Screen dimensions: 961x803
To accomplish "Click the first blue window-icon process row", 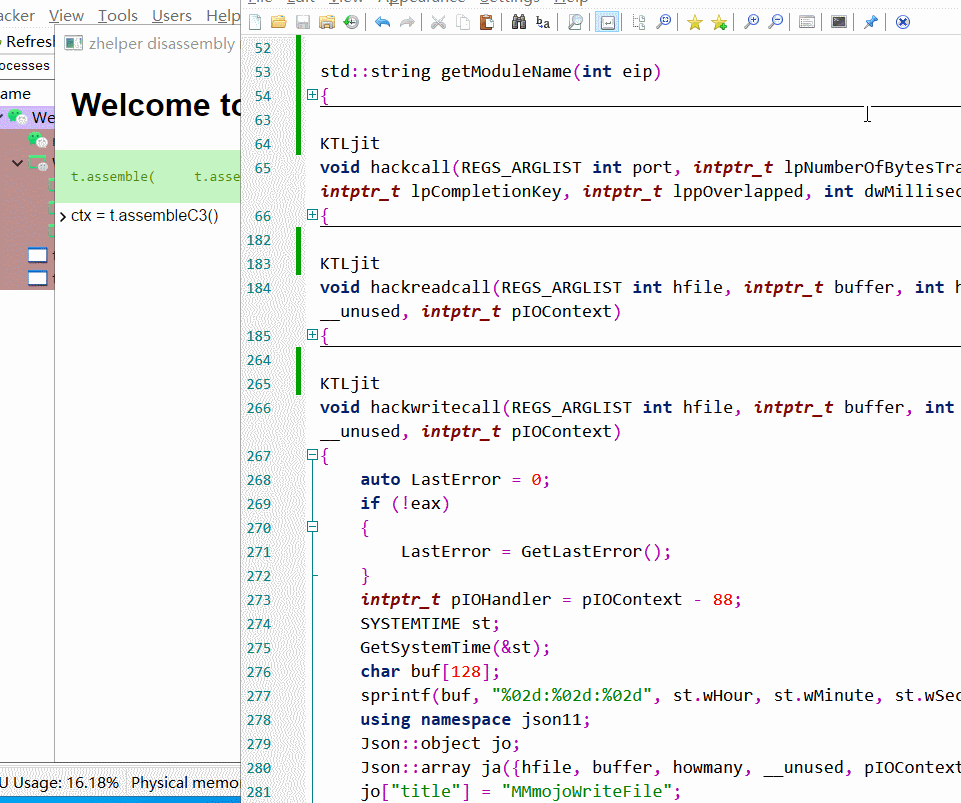I will 37,255.
